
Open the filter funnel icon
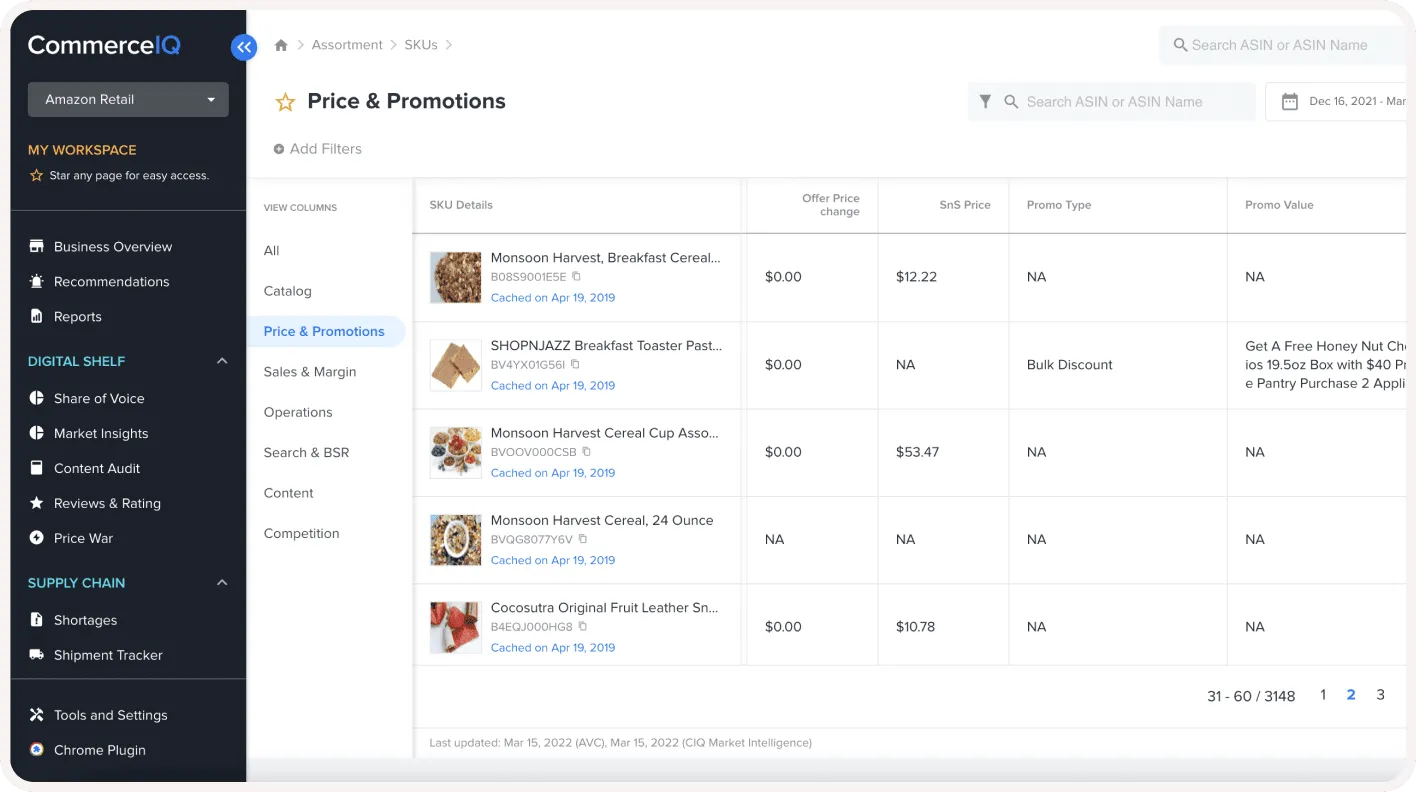click(985, 102)
